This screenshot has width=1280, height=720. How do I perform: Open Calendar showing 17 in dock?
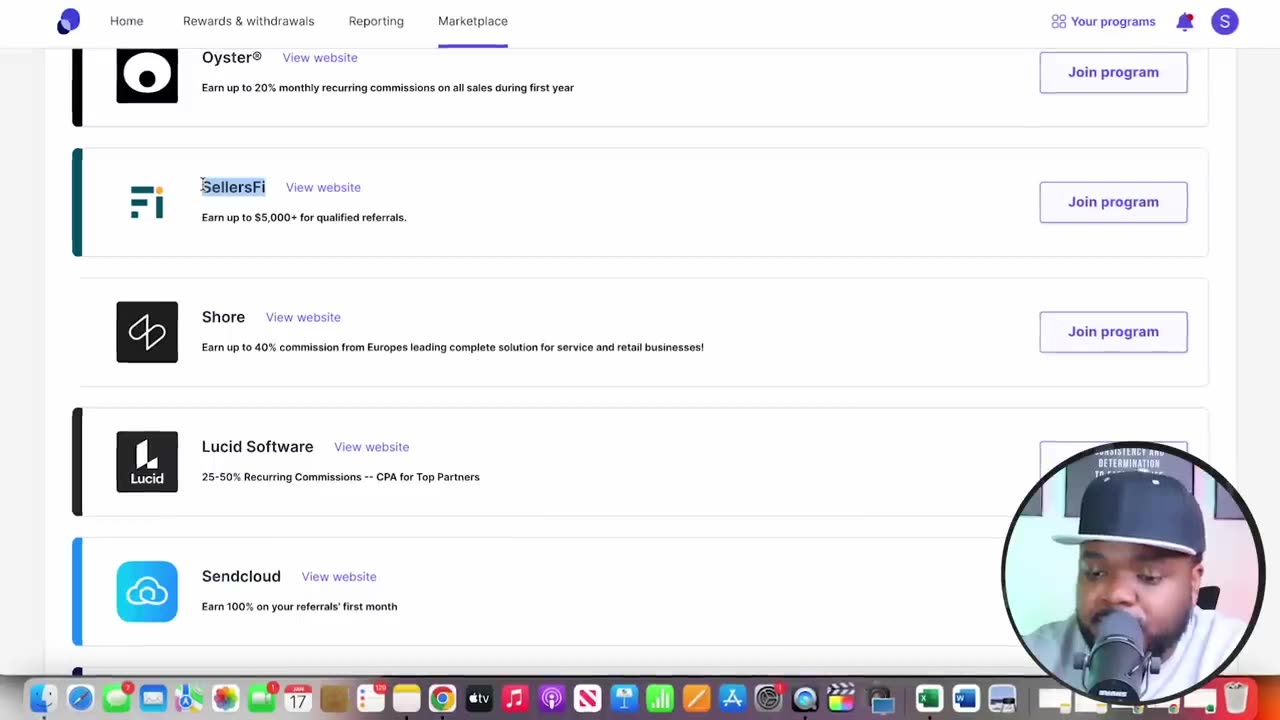(298, 698)
